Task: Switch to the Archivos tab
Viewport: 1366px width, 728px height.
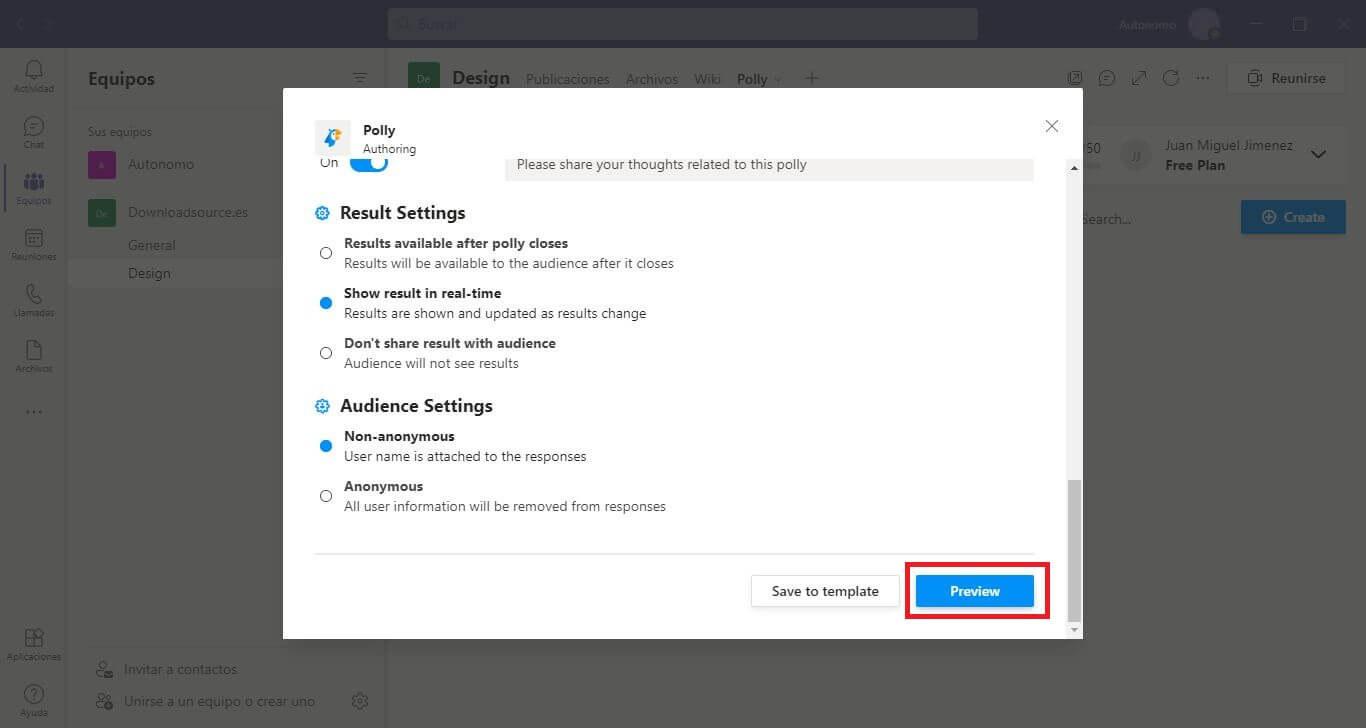Action: click(x=652, y=79)
